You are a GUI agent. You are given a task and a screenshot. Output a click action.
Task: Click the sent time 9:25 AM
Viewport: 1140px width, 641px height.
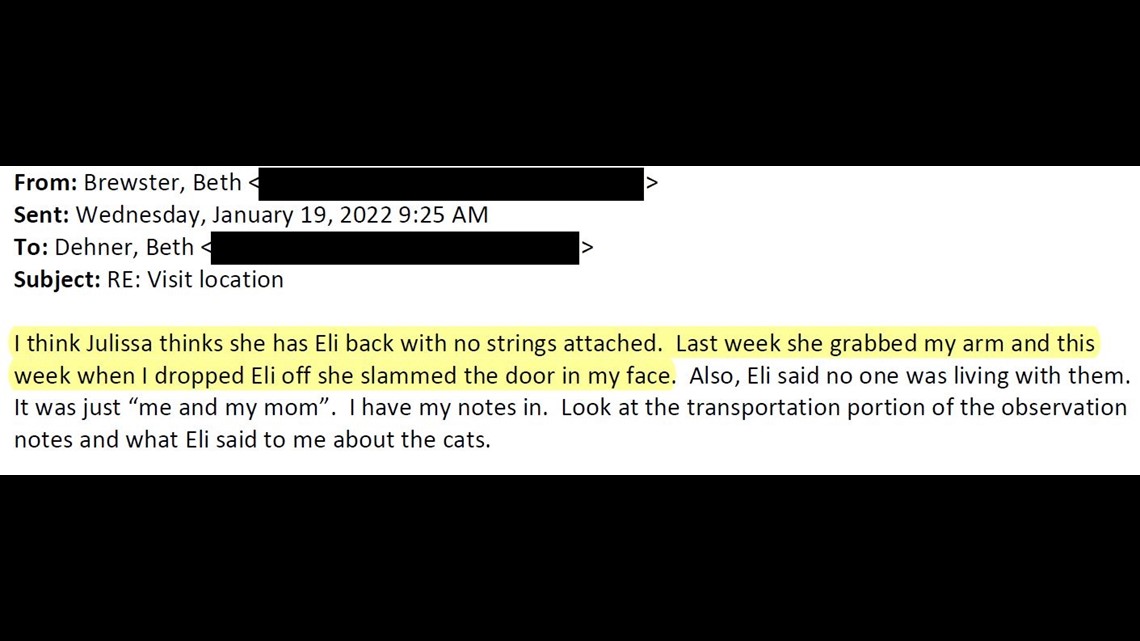point(443,215)
